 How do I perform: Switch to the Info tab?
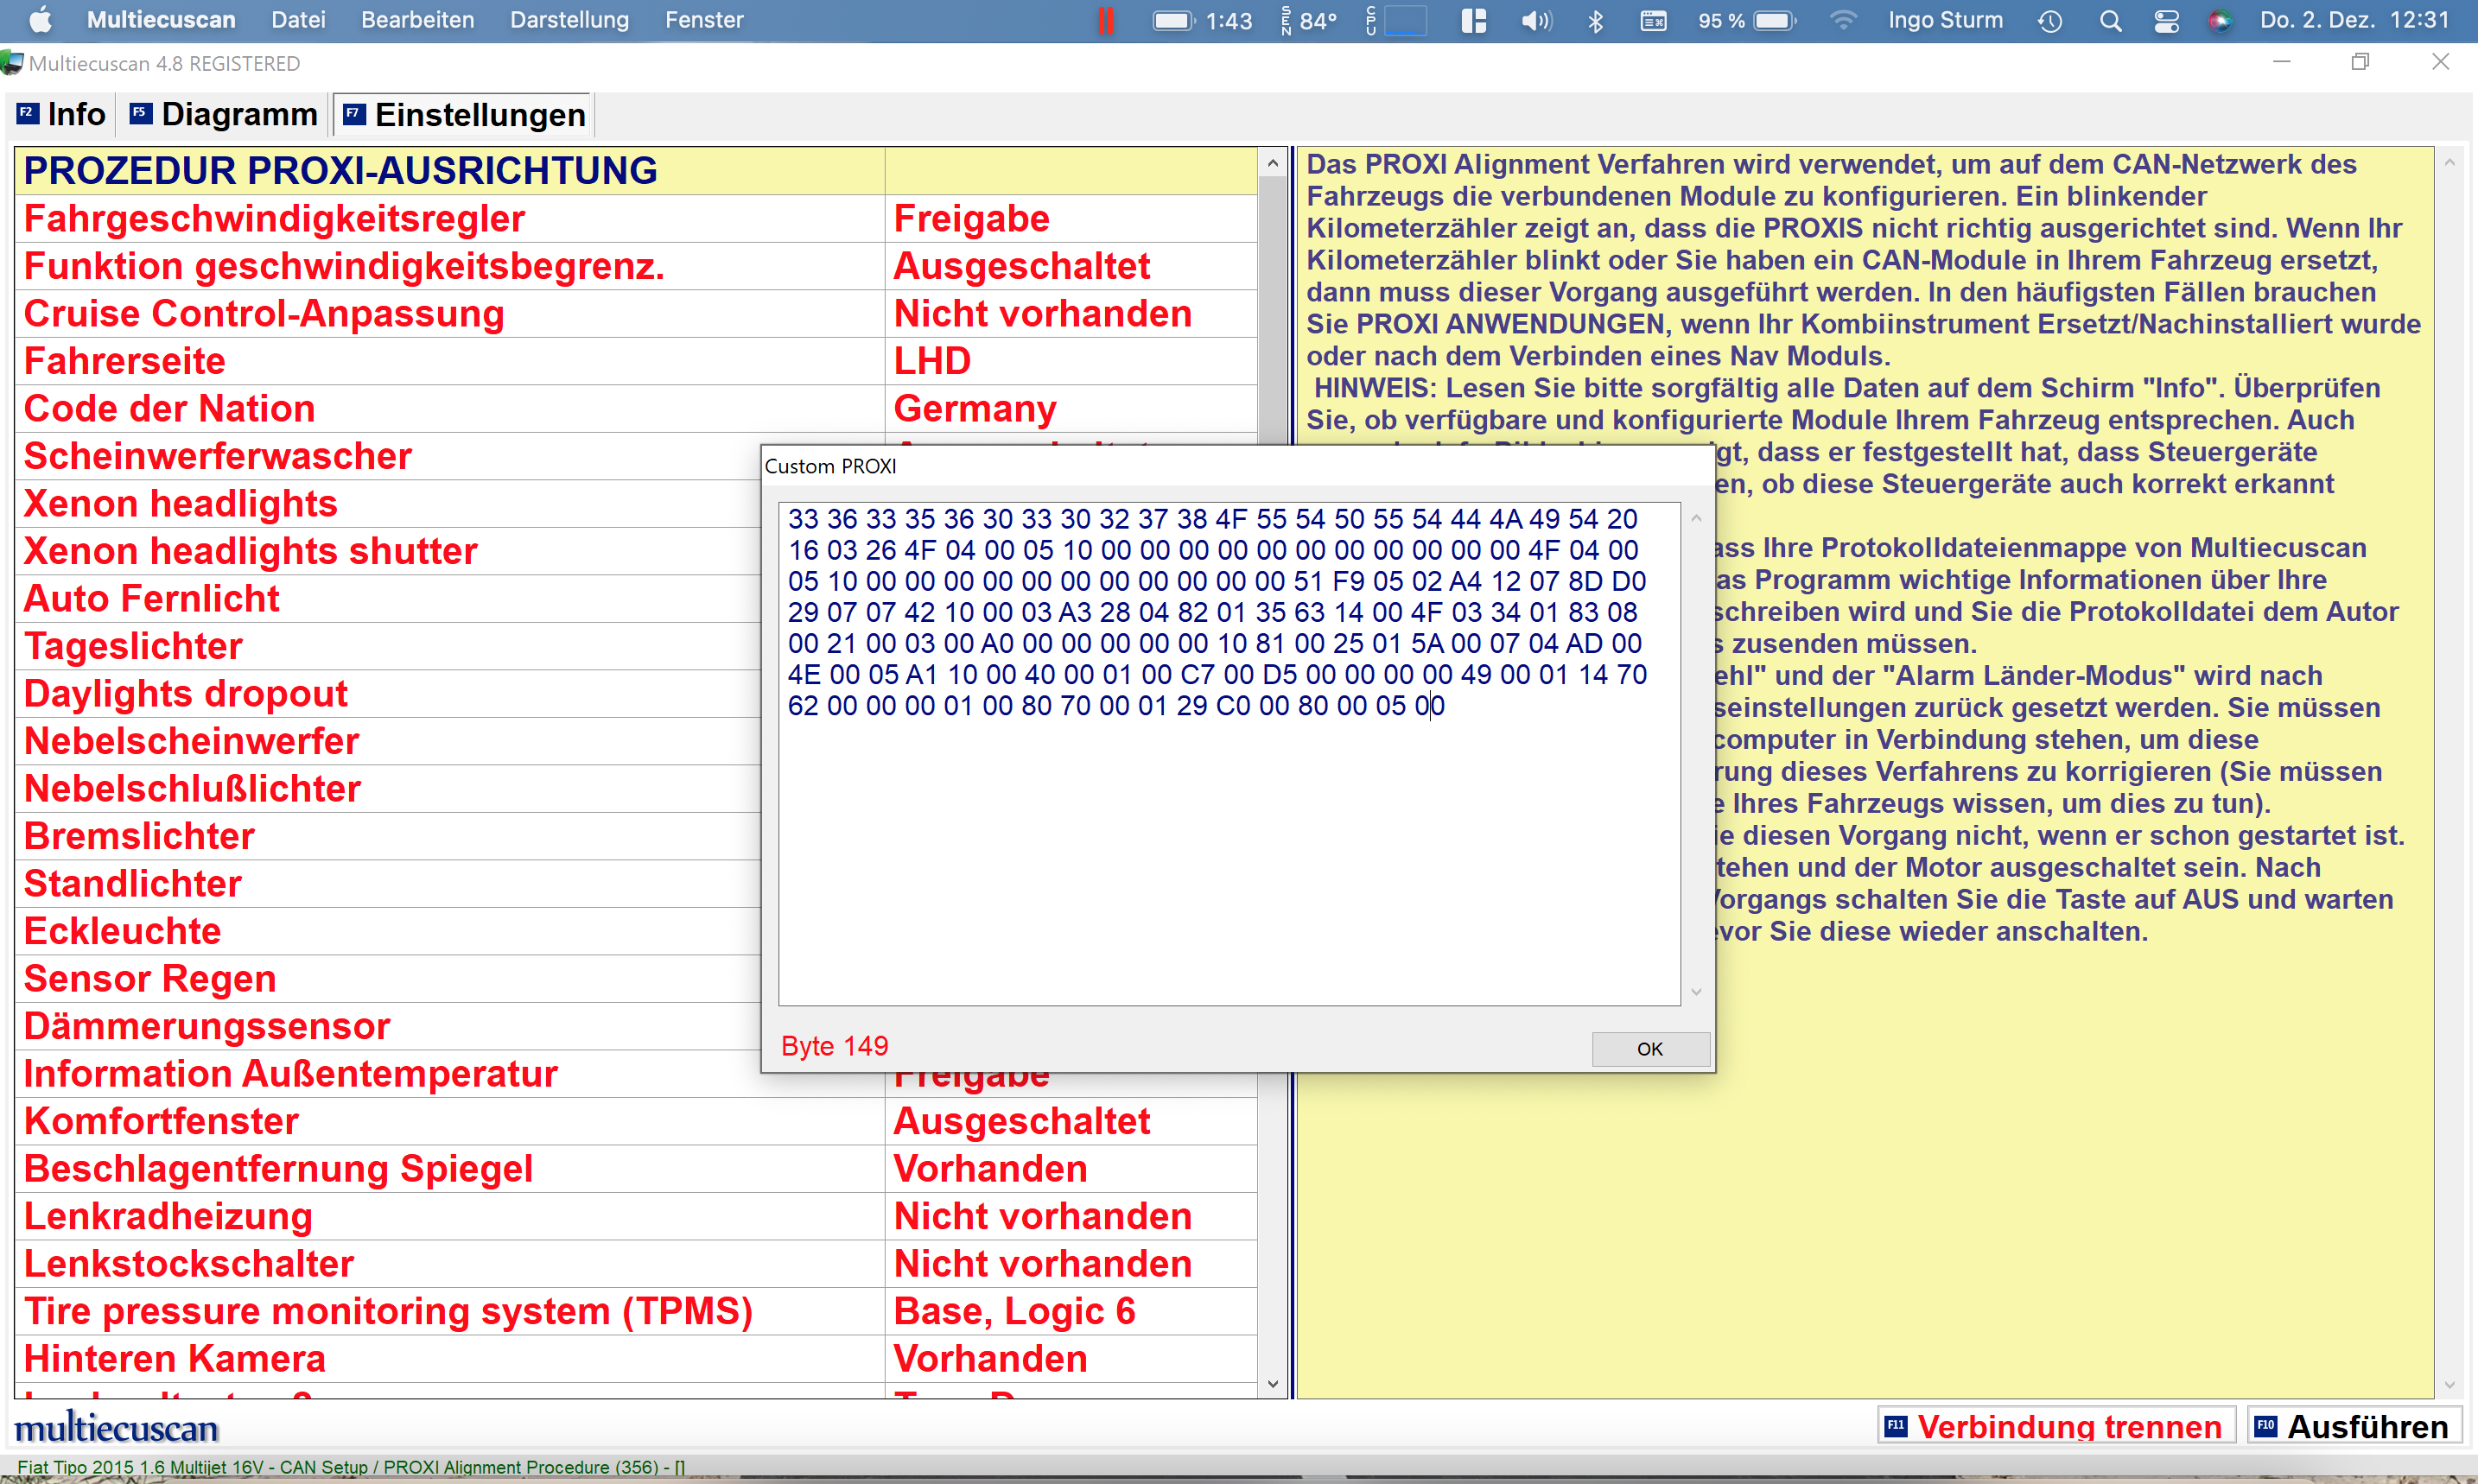click(x=62, y=115)
